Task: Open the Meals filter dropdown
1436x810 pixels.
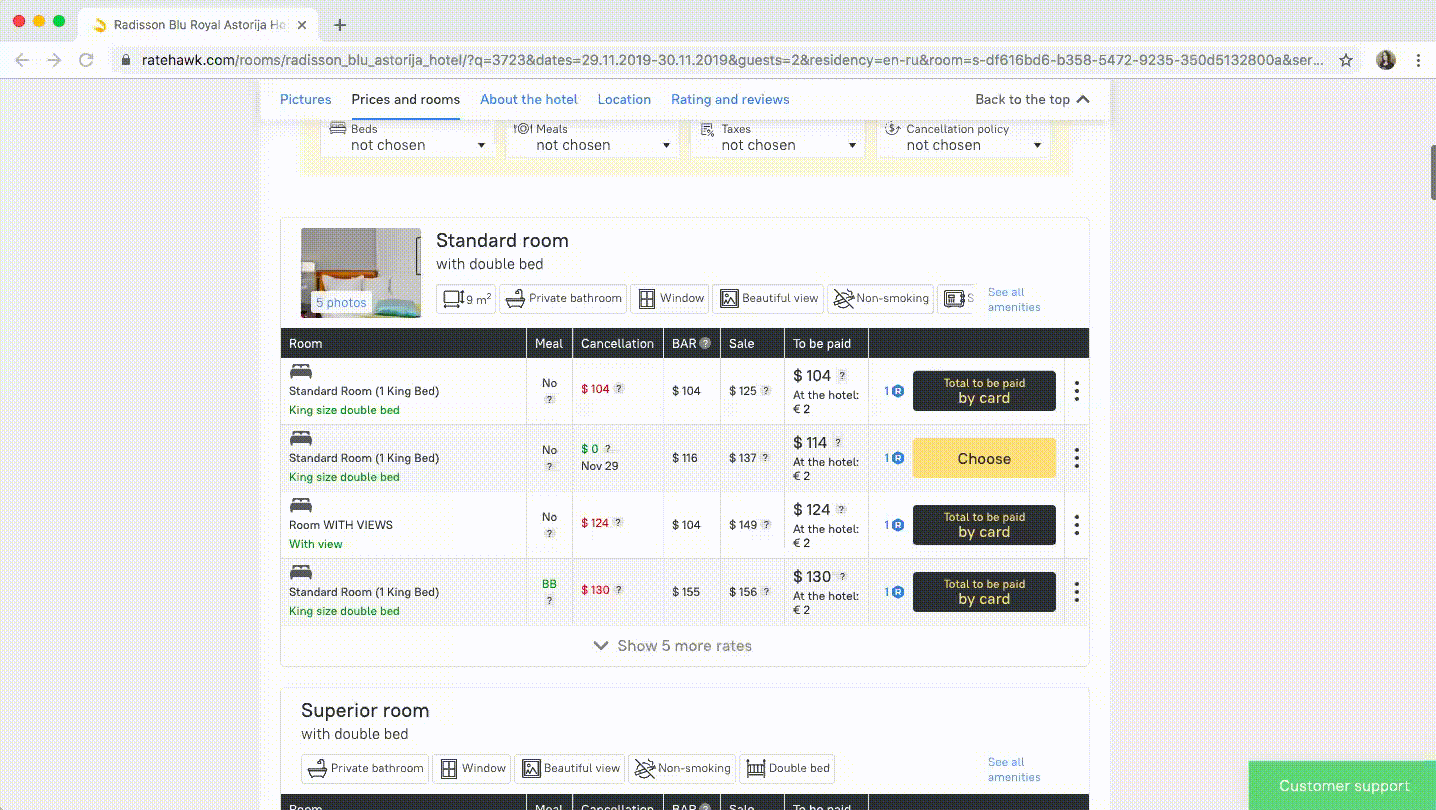Action: (592, 144)
